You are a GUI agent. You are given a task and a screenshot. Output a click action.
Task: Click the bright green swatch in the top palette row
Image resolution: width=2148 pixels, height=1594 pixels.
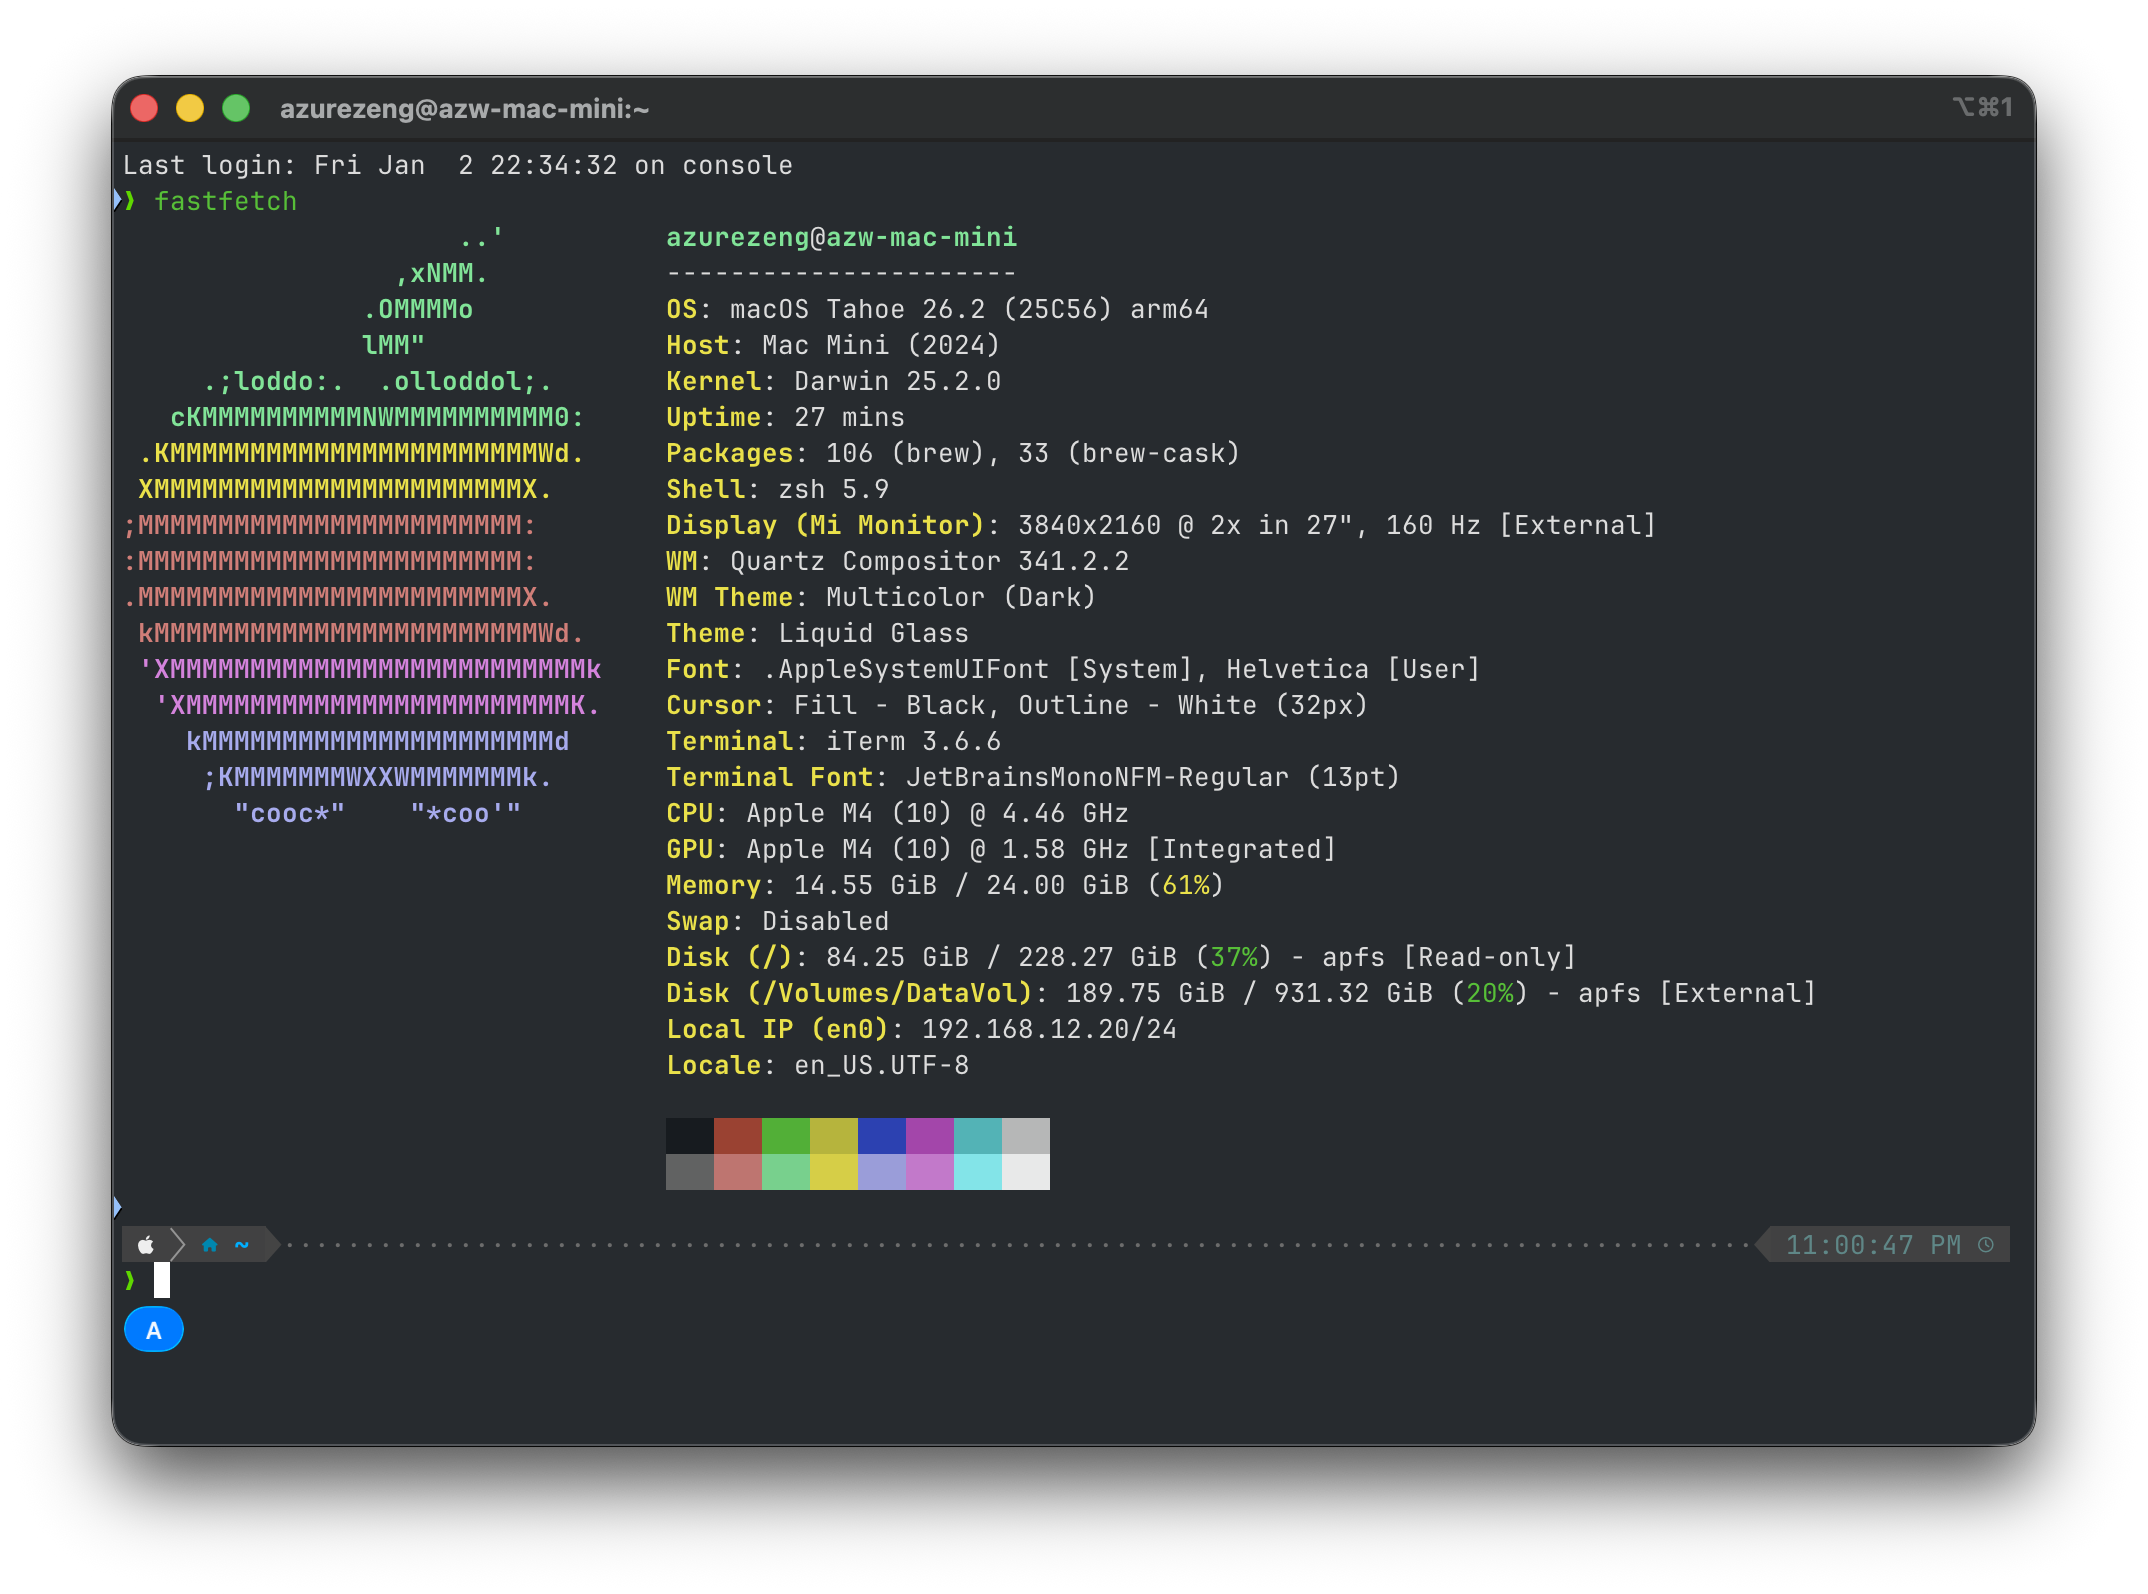tap(786, 1136)
